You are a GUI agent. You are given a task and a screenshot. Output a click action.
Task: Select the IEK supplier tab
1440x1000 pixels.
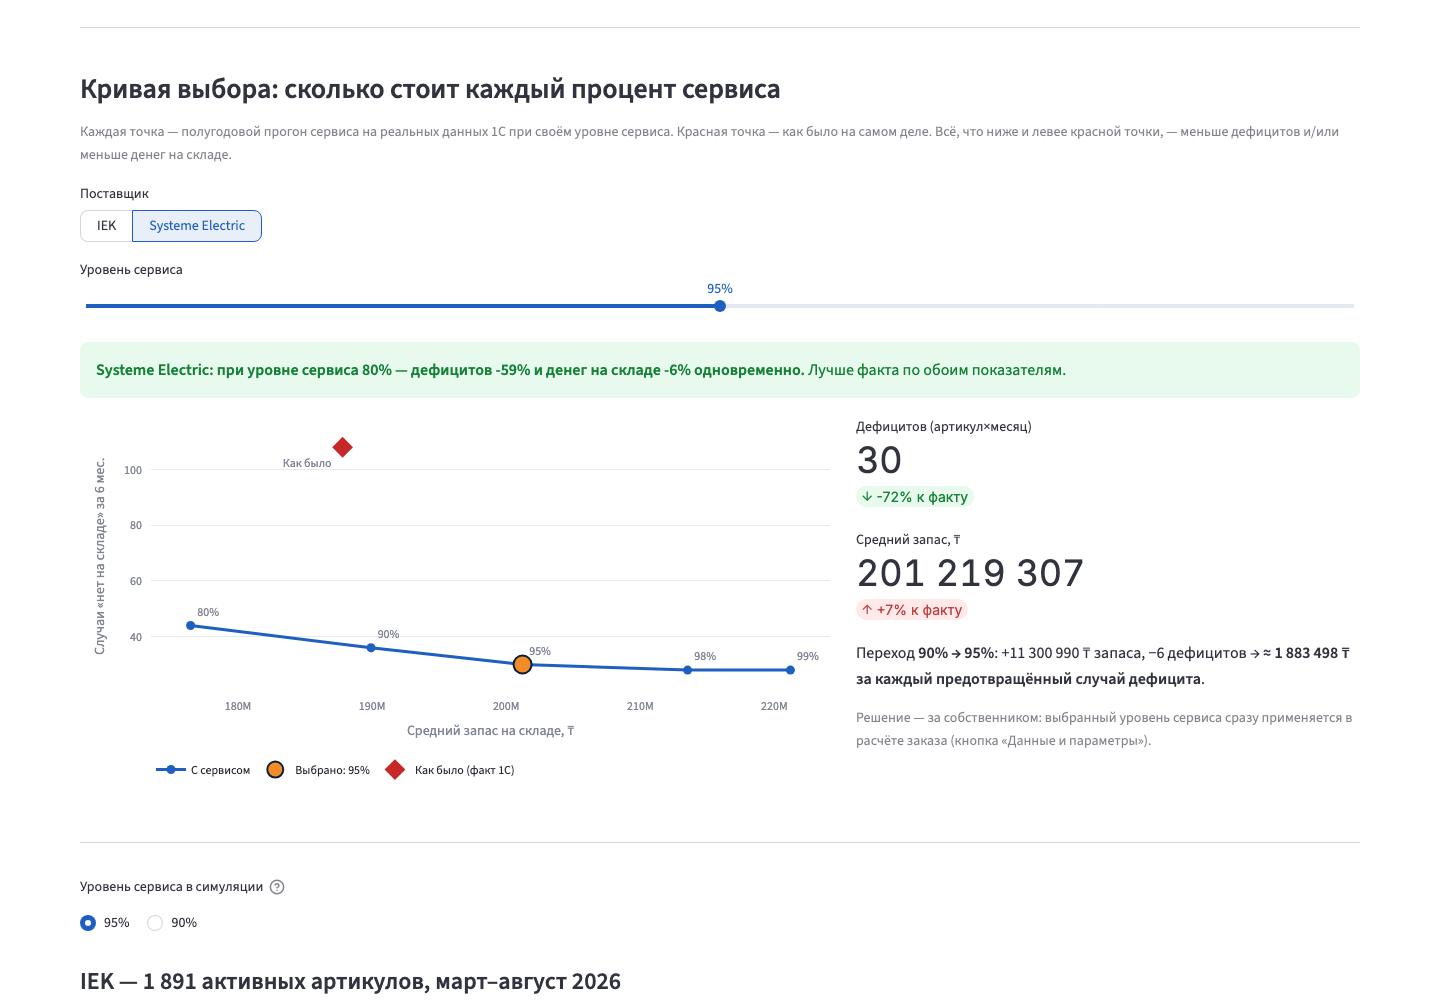(x=106, y=226)
